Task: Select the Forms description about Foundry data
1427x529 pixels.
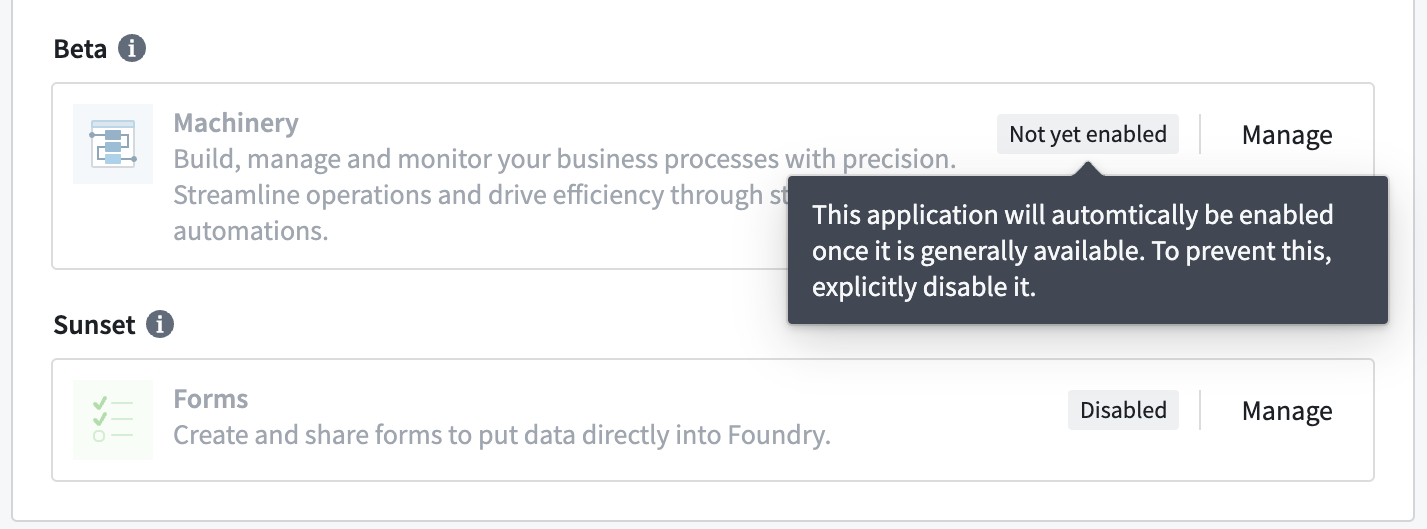Action: (502, 435)
